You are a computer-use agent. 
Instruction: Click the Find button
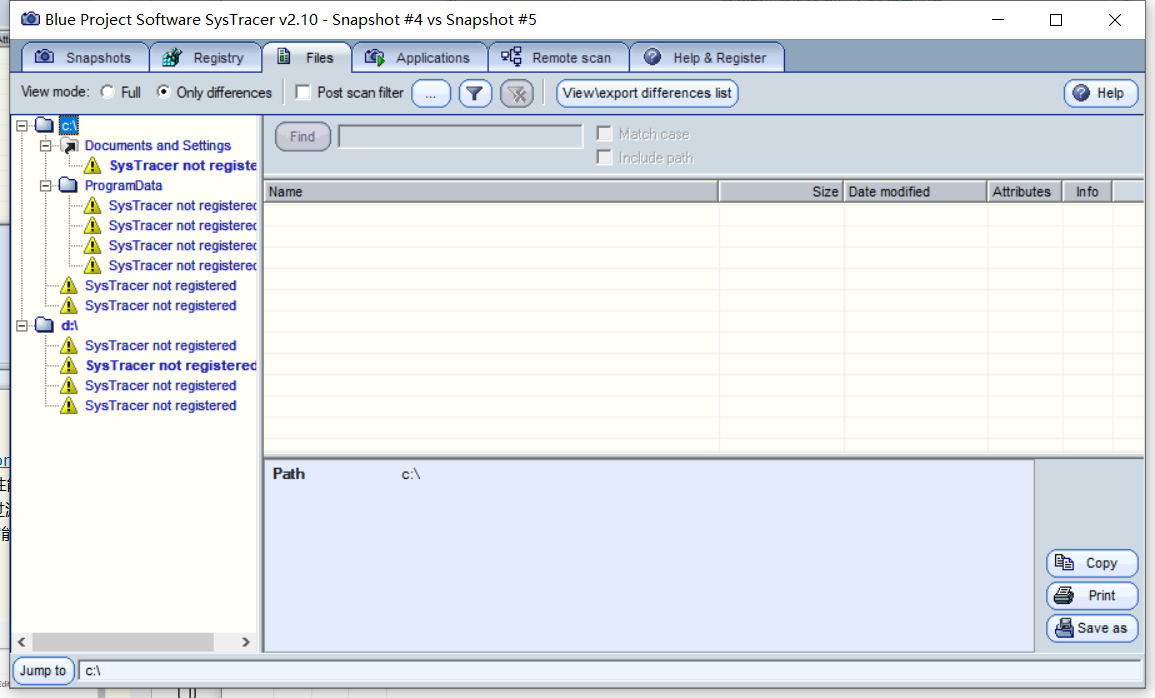303,136
